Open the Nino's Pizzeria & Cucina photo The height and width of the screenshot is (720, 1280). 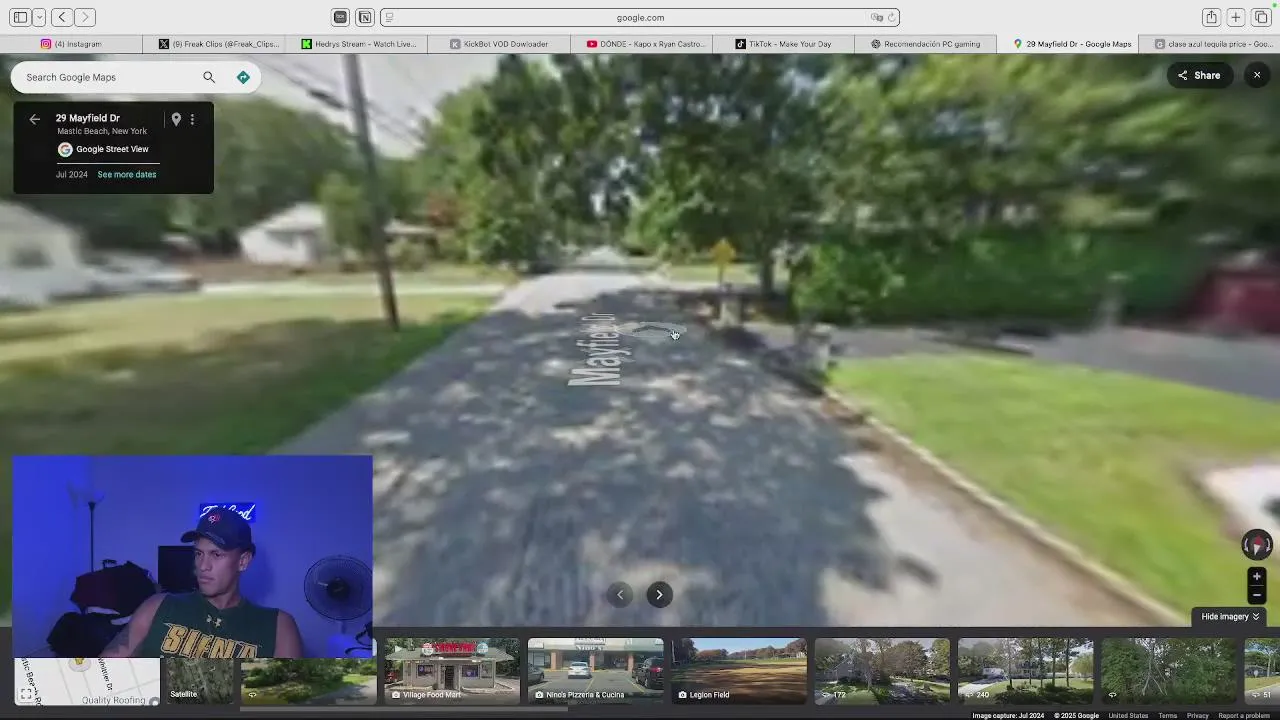tap(595, 671)
